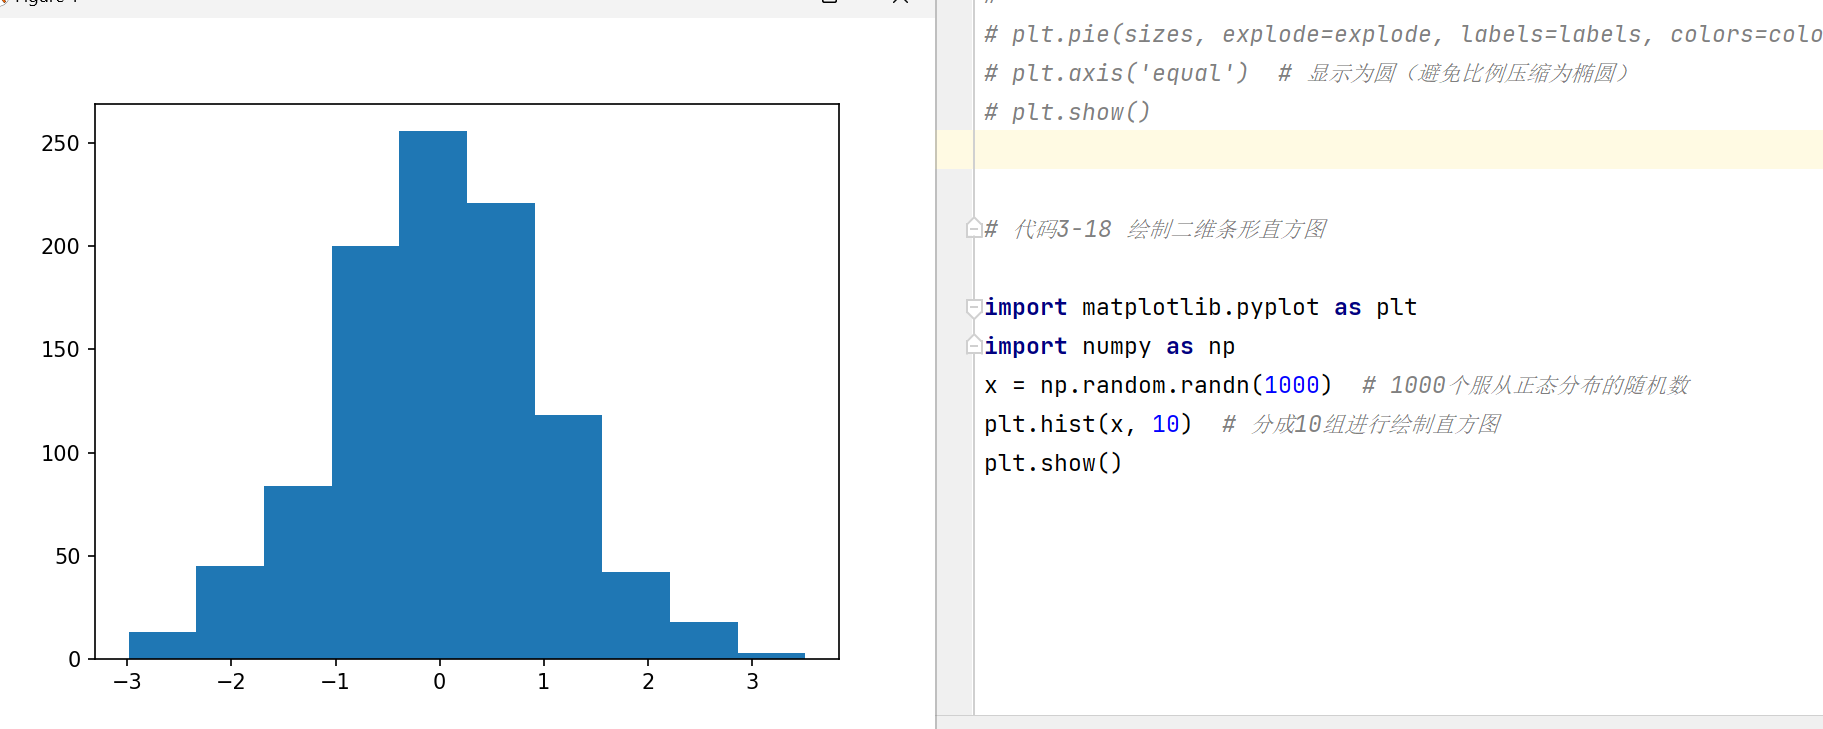
Task: Click the matplotlib.pyplot module name
Action: (x=1200, y=307)
